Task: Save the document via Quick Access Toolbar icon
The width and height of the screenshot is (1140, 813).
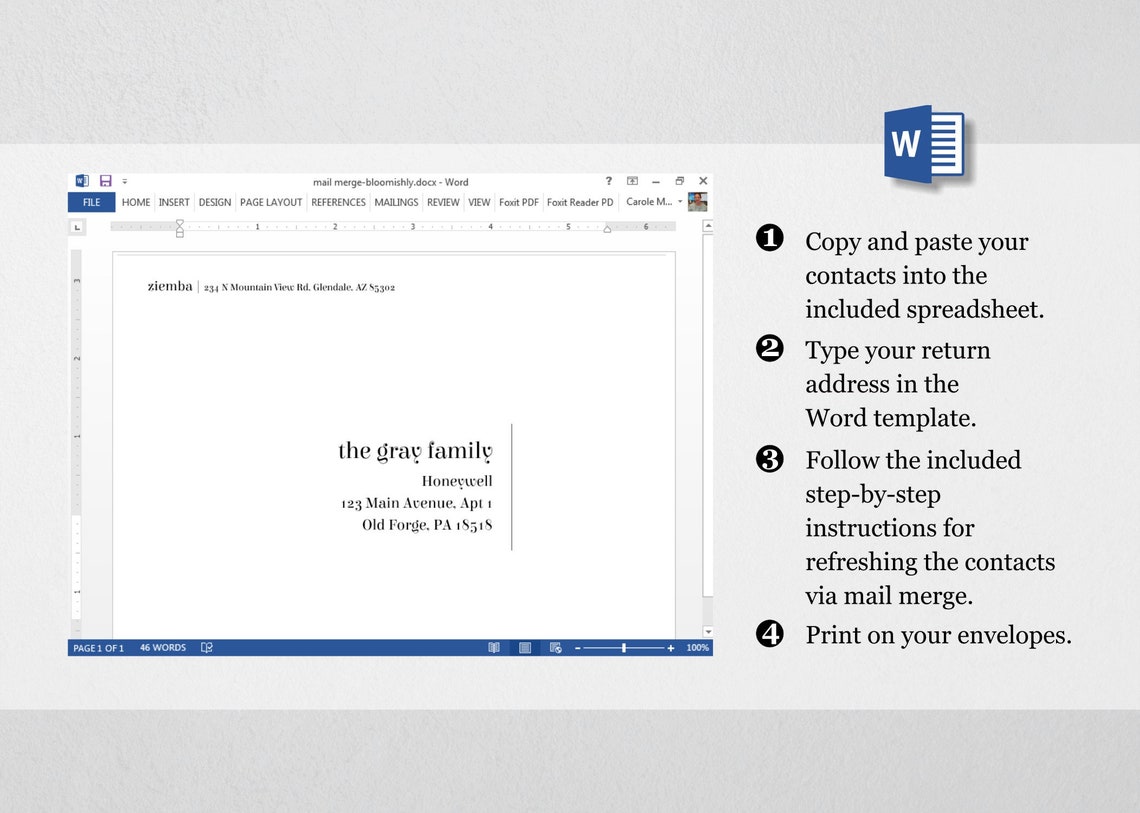Action: pyautogui.click(x=105, y=181)
